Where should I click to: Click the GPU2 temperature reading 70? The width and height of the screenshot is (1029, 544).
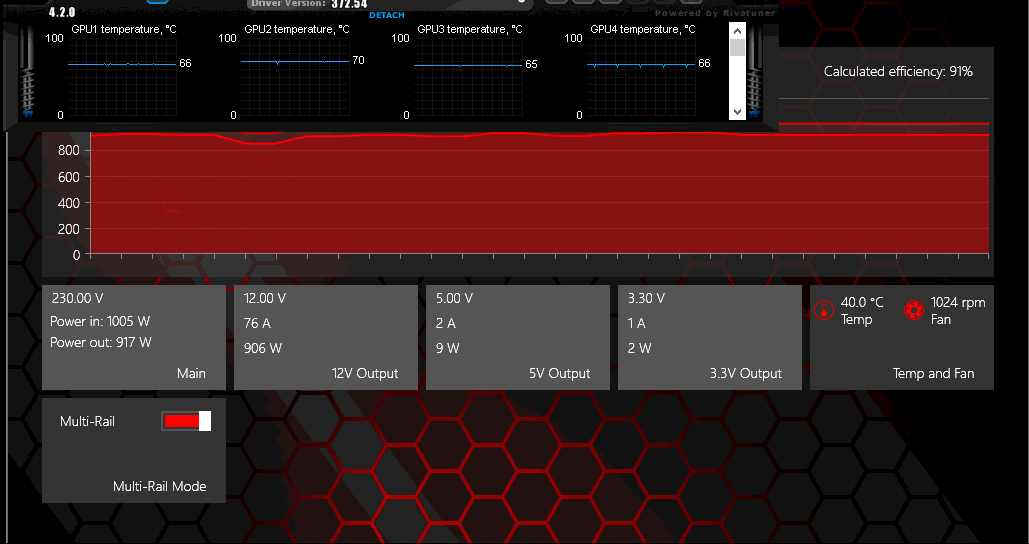[x=358, y=60]
